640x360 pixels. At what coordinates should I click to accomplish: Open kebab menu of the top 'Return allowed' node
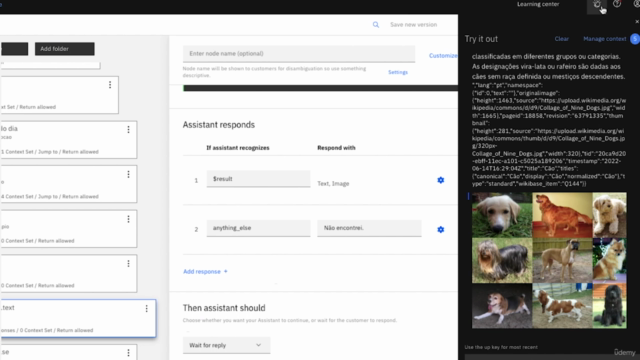[x=110, y=84]
